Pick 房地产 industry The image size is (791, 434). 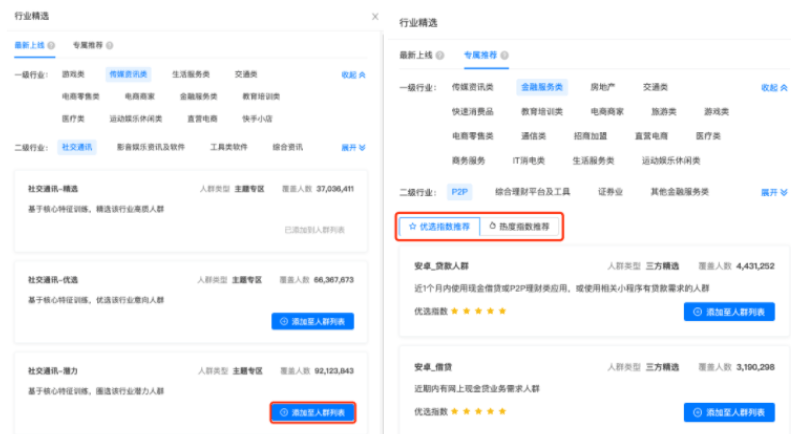[x=603, y=87]
